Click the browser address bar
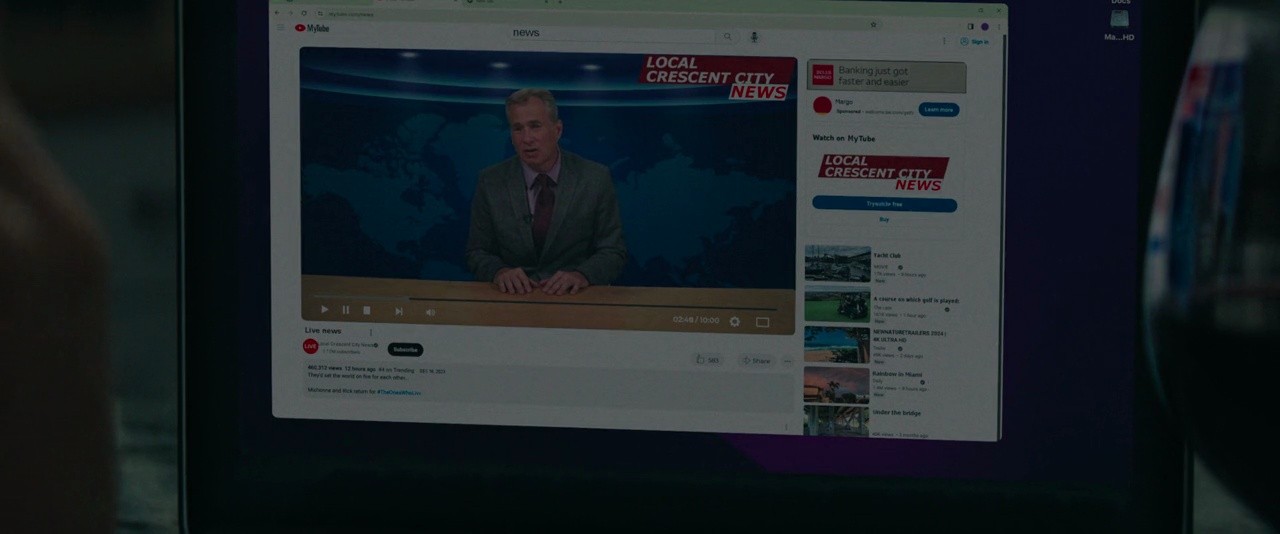Viewport: 1280px width, 534px height. [600, 20]
